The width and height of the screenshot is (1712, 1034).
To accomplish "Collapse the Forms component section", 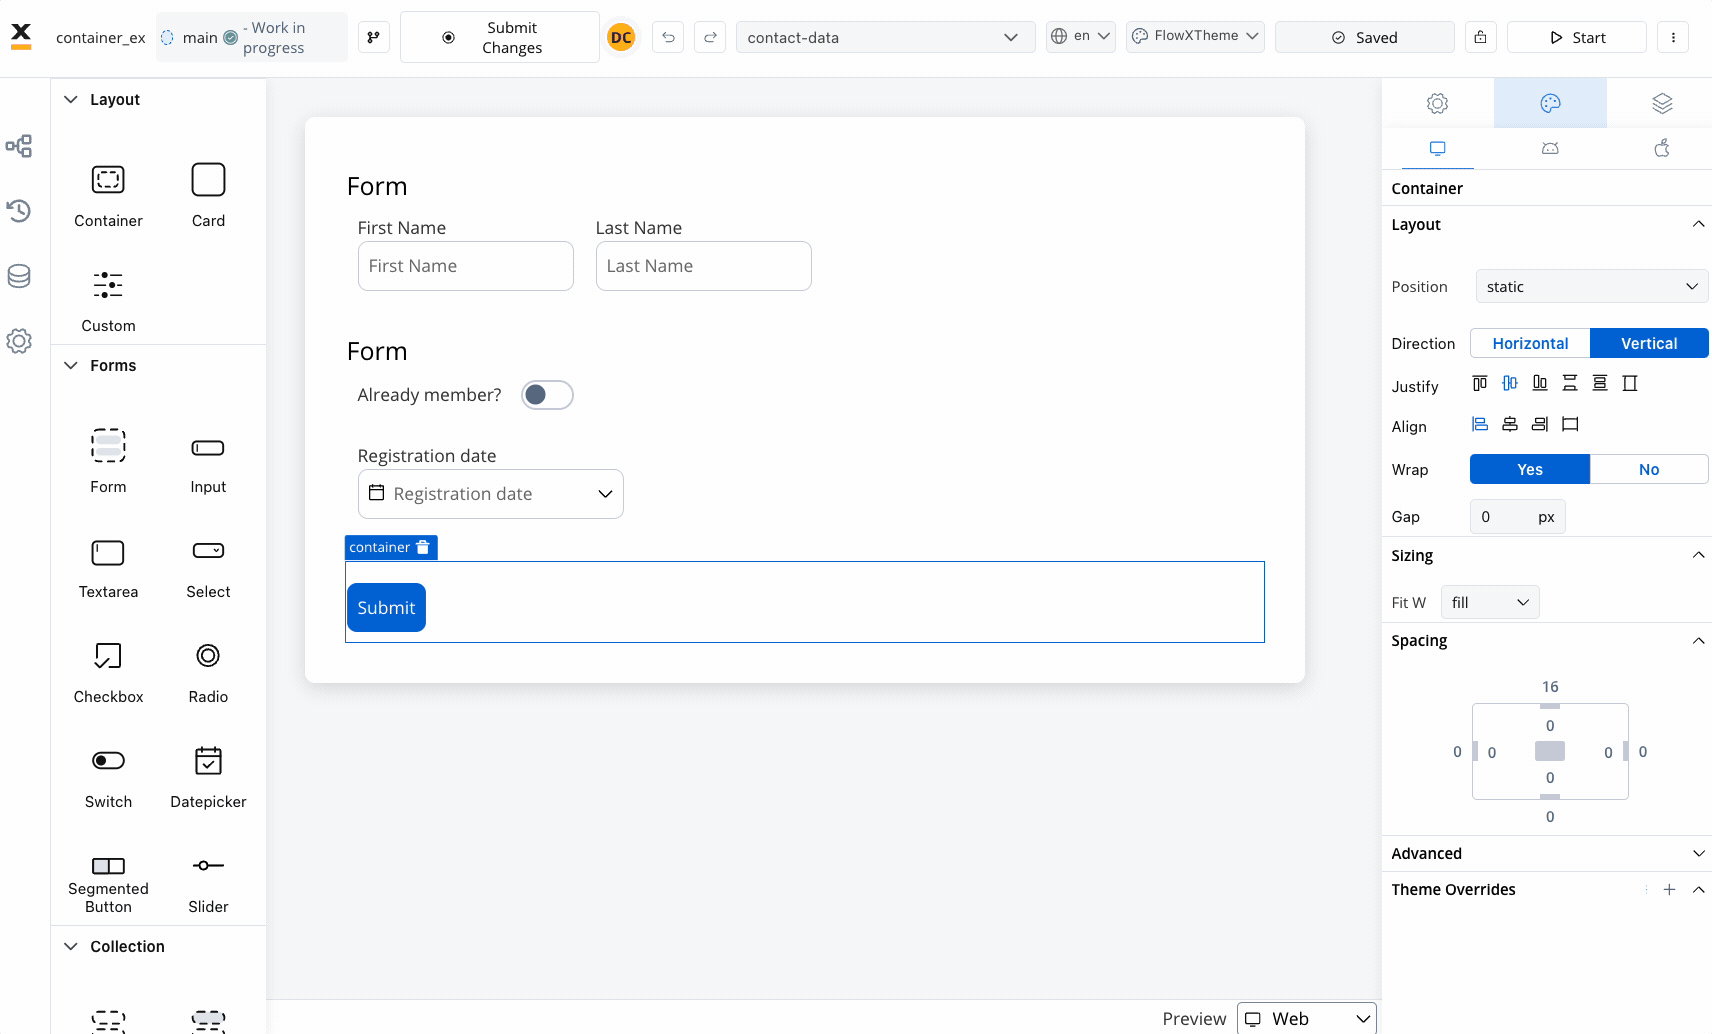I will 71,365.
